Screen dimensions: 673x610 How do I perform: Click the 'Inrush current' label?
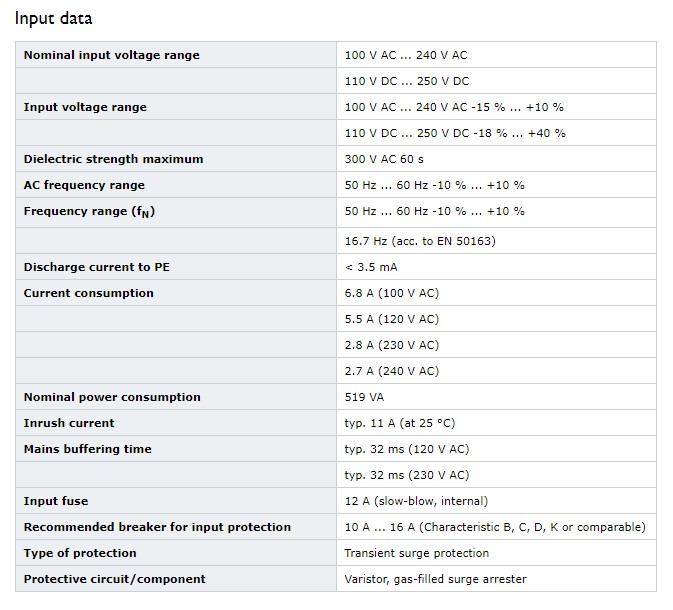point(69,423)
